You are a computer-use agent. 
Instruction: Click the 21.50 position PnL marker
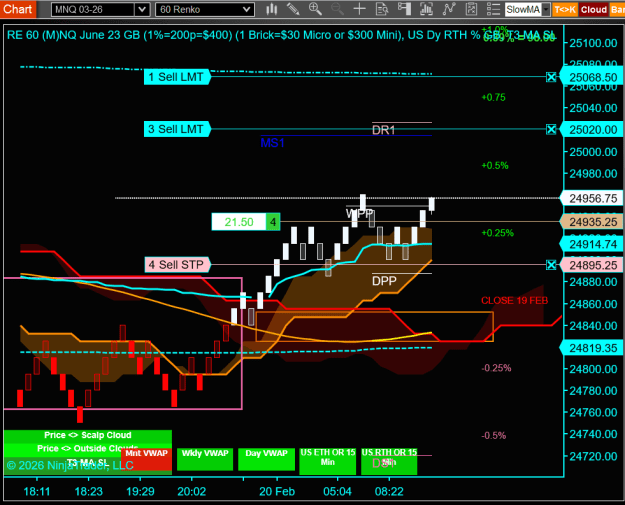point(239,222)
